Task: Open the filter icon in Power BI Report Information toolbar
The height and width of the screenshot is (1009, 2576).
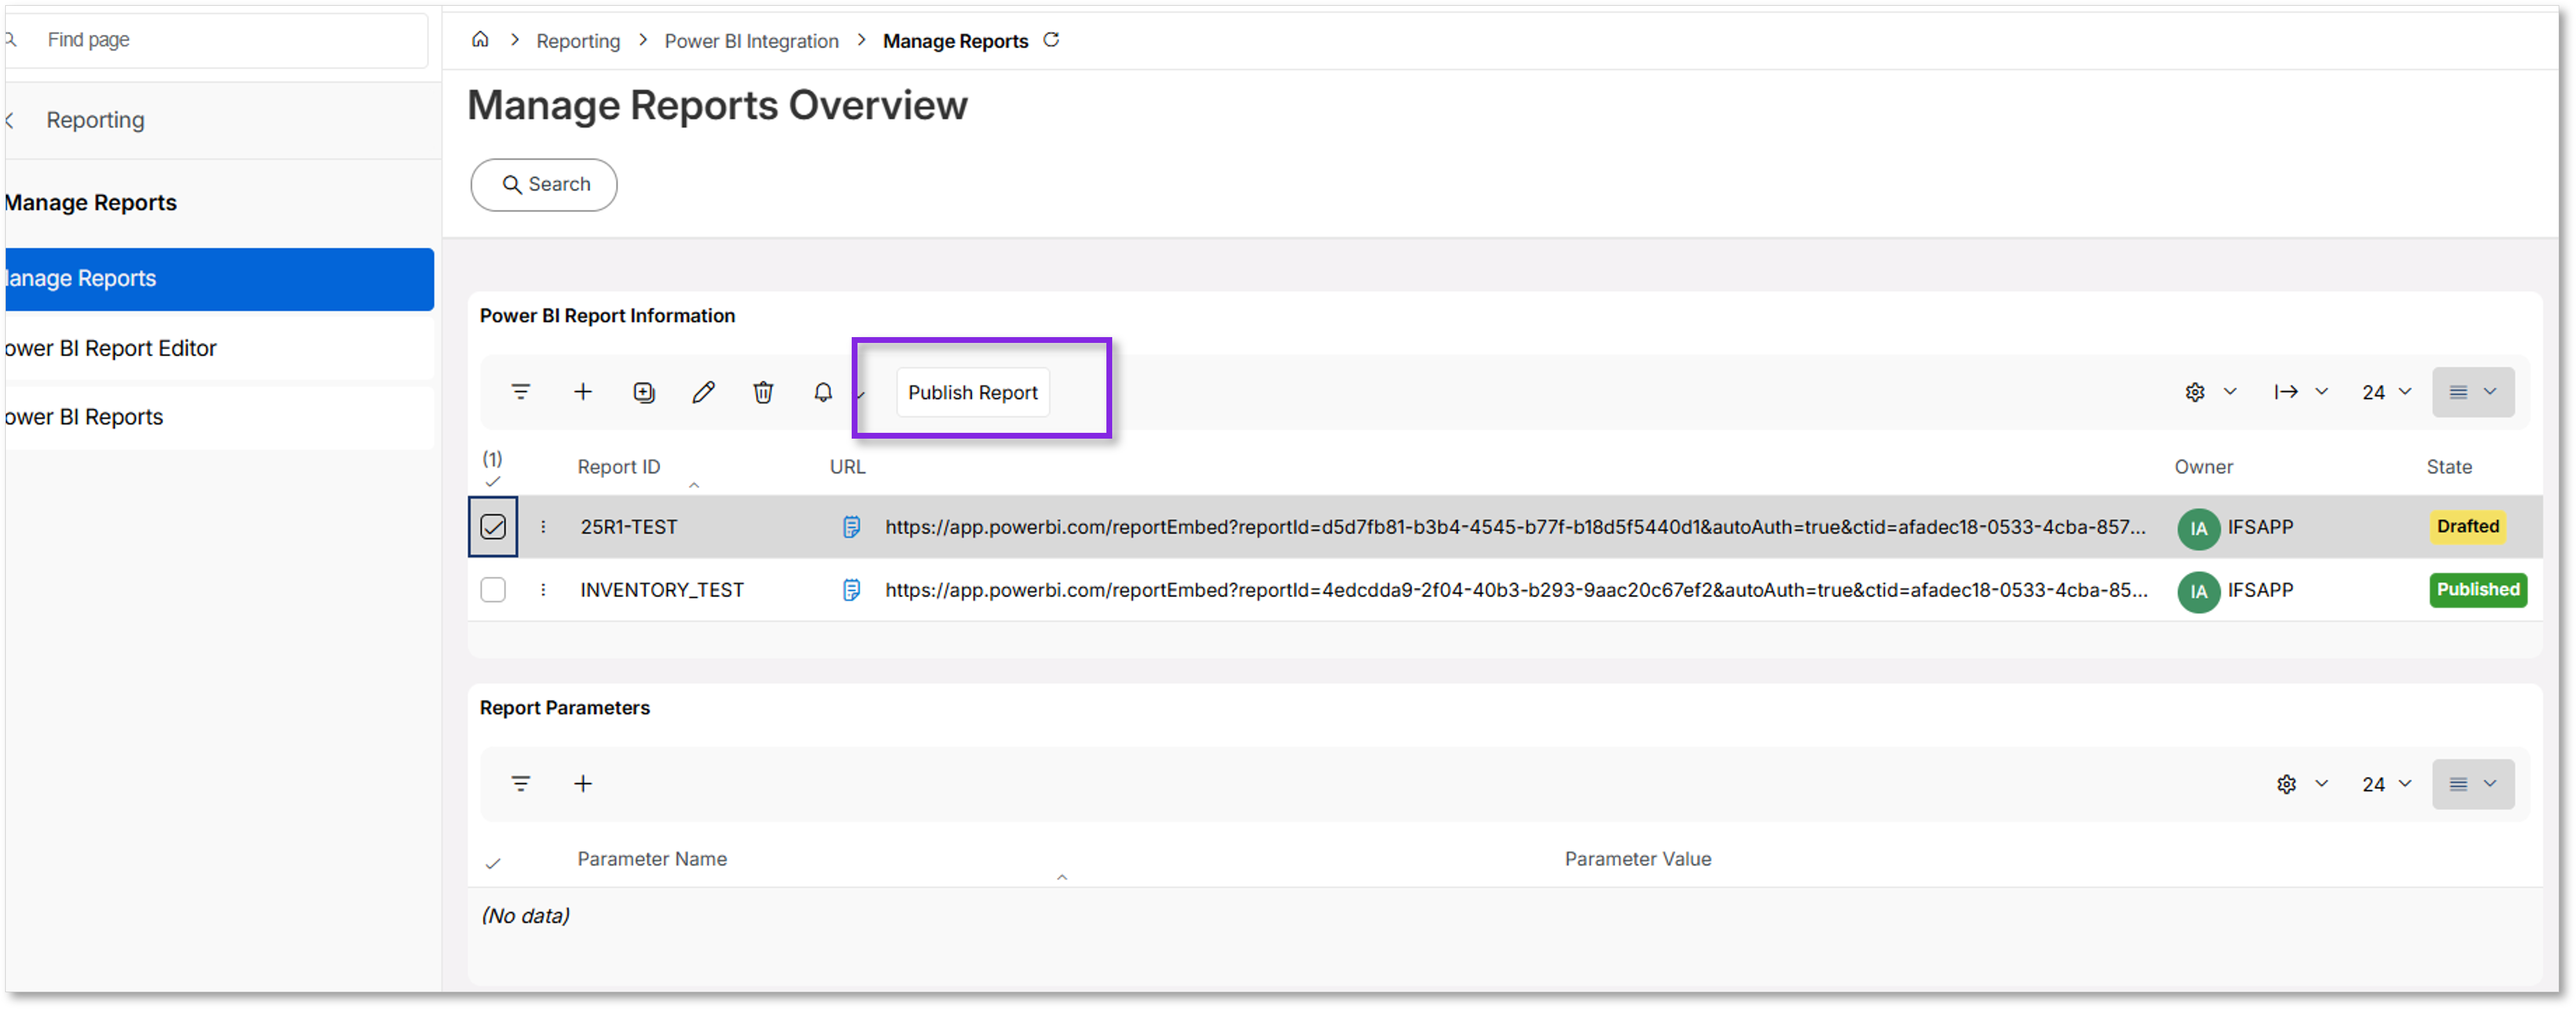Action: [x=521, y=392]
